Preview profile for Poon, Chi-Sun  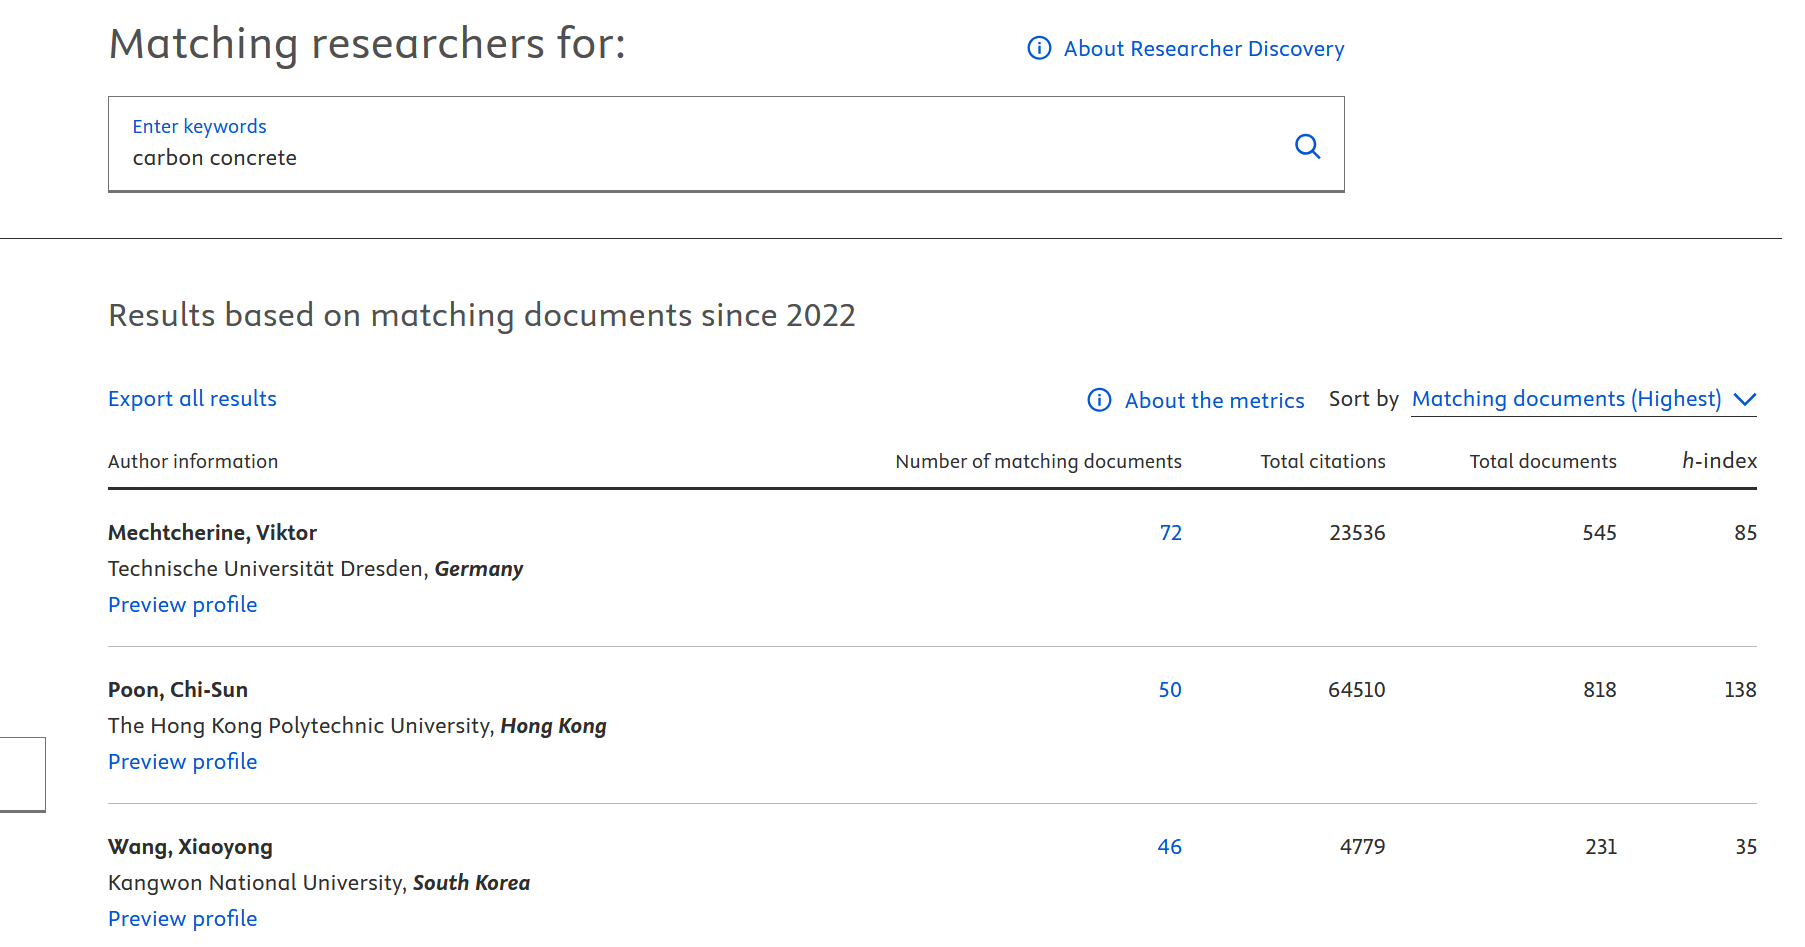pyautogui.click(x=182, y=761)
